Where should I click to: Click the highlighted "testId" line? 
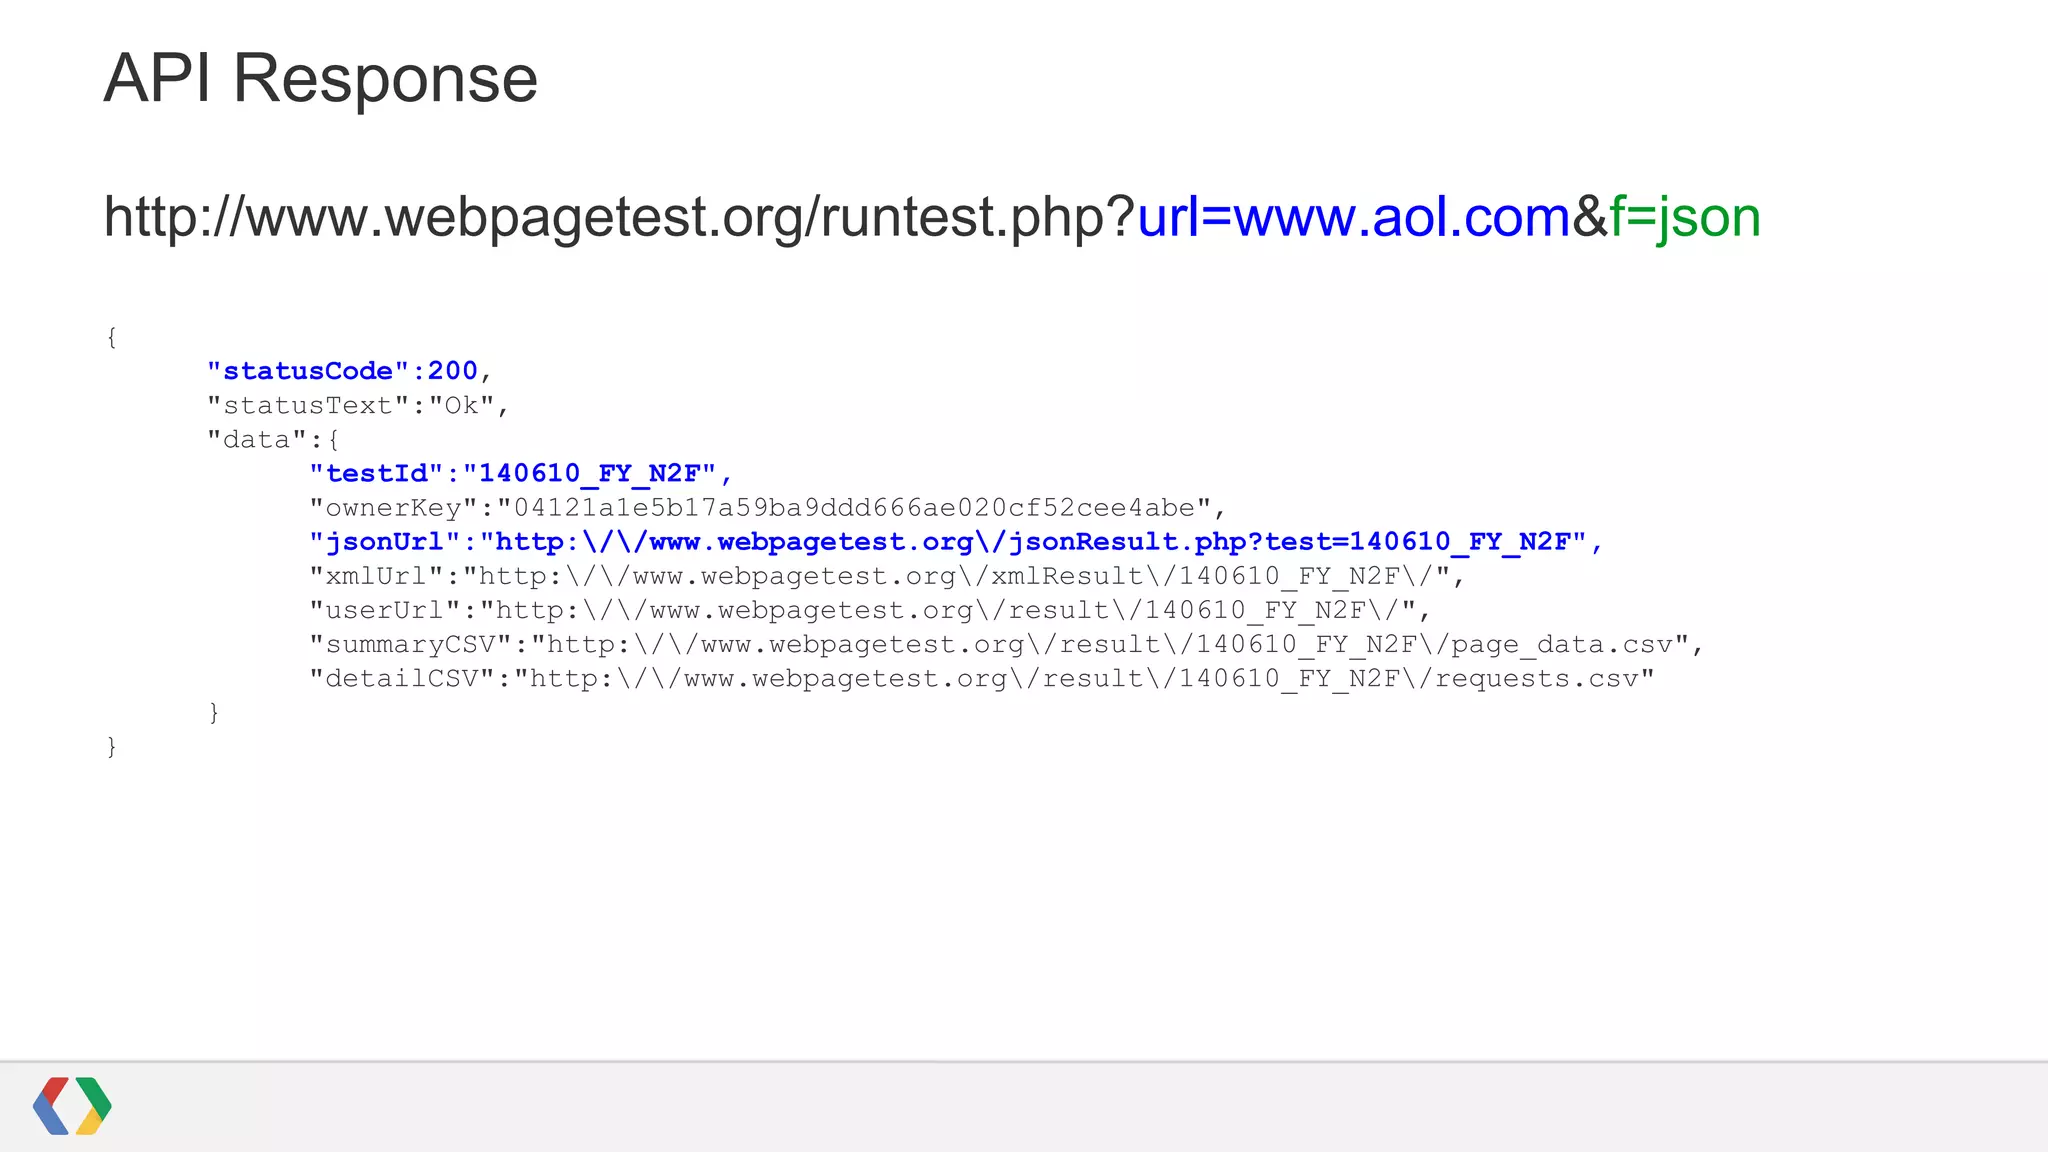click(521, 473)
